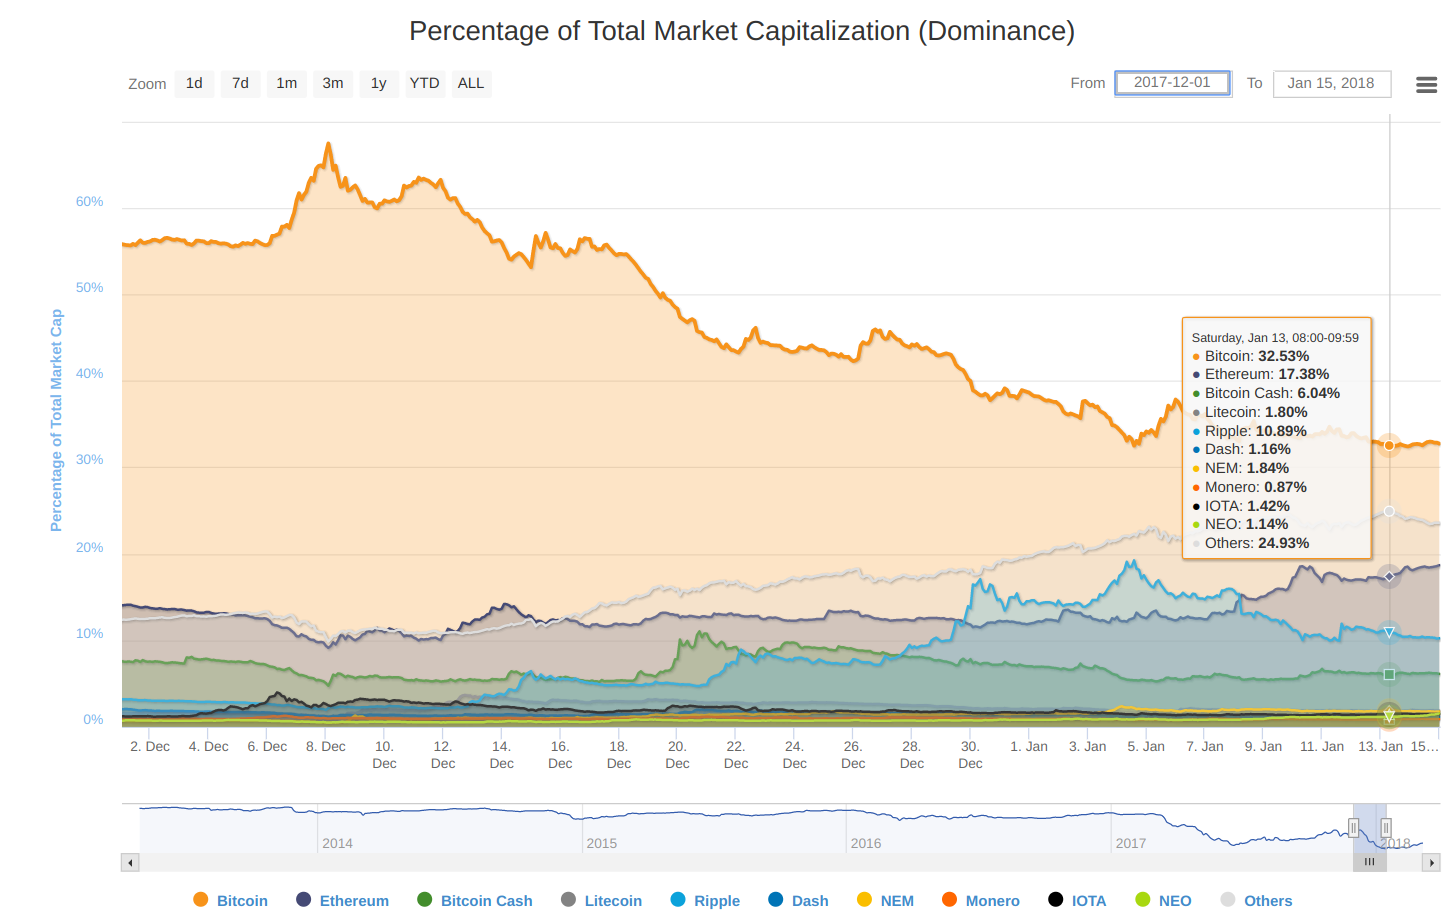Click left navigator range handle
Screen dimensions: 1452x915
pos(1353,828)
